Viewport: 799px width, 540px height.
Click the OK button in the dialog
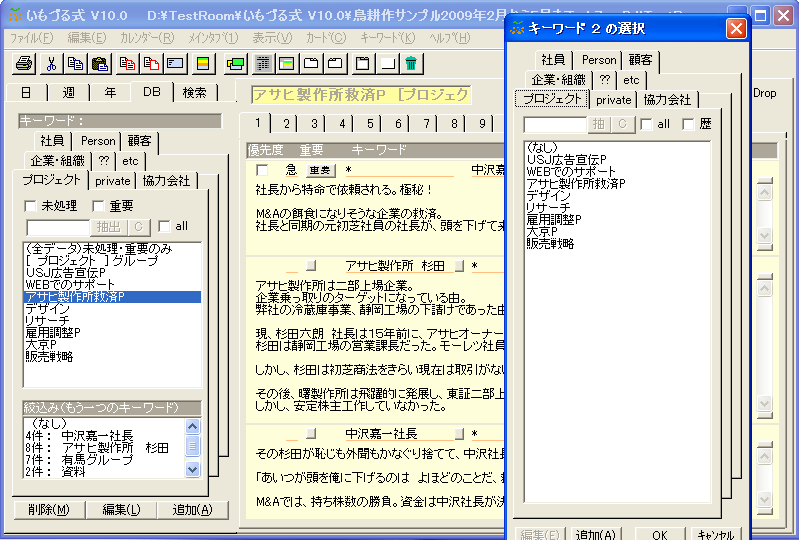point(659,534)
